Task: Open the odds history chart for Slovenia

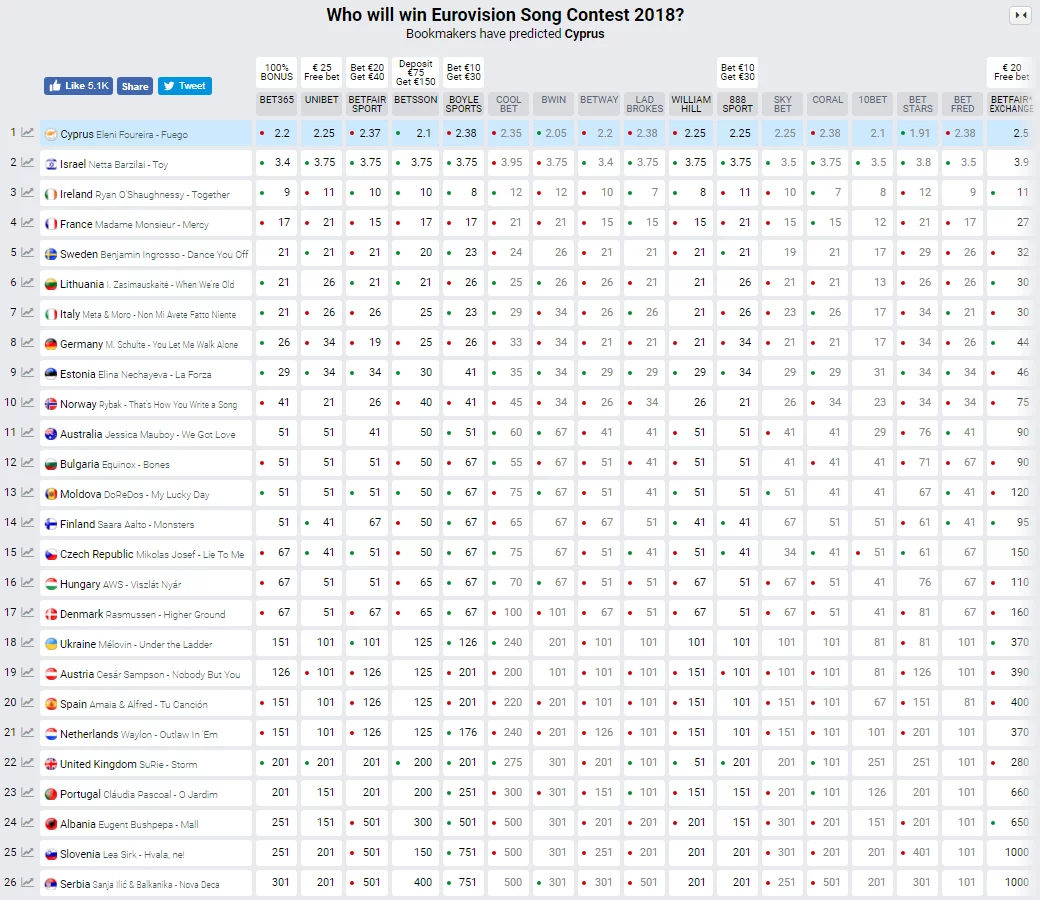Action: point(27,852)
